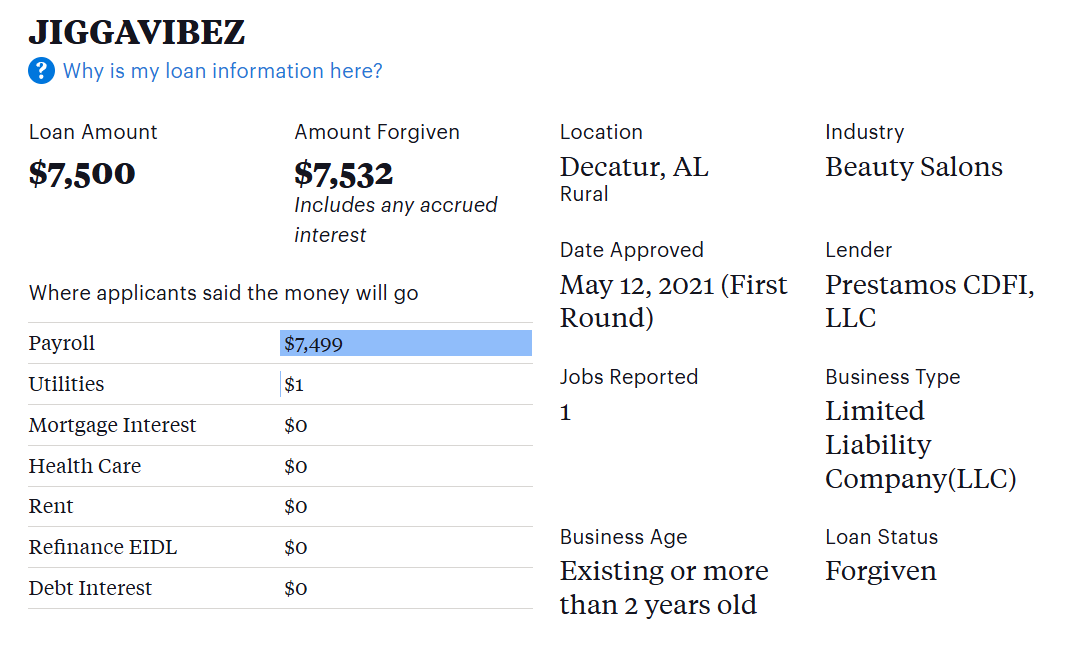The width and height of the screenshot is (1067, 655).
Task: Click the Payroll row label
Action: [62, 344]
